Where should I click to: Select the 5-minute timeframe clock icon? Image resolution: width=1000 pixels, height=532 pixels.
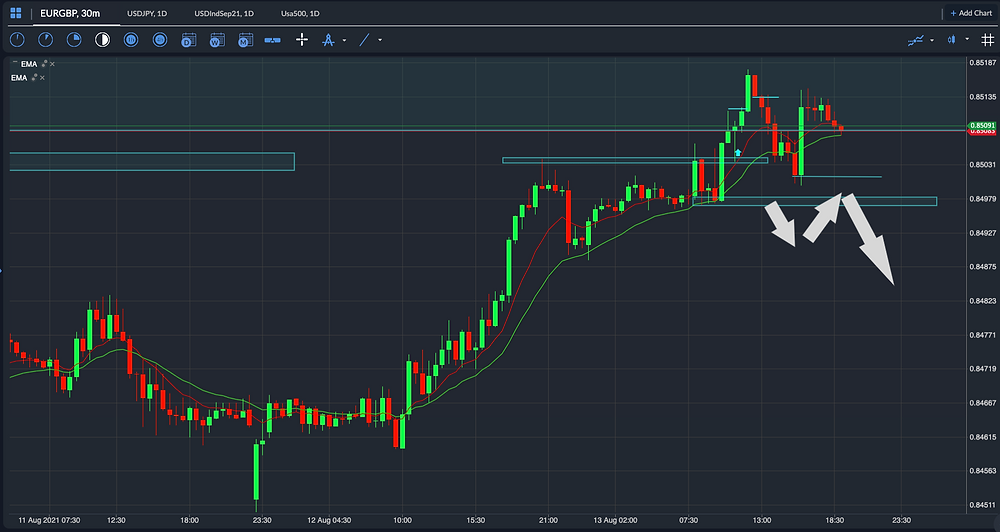[45, 40]
